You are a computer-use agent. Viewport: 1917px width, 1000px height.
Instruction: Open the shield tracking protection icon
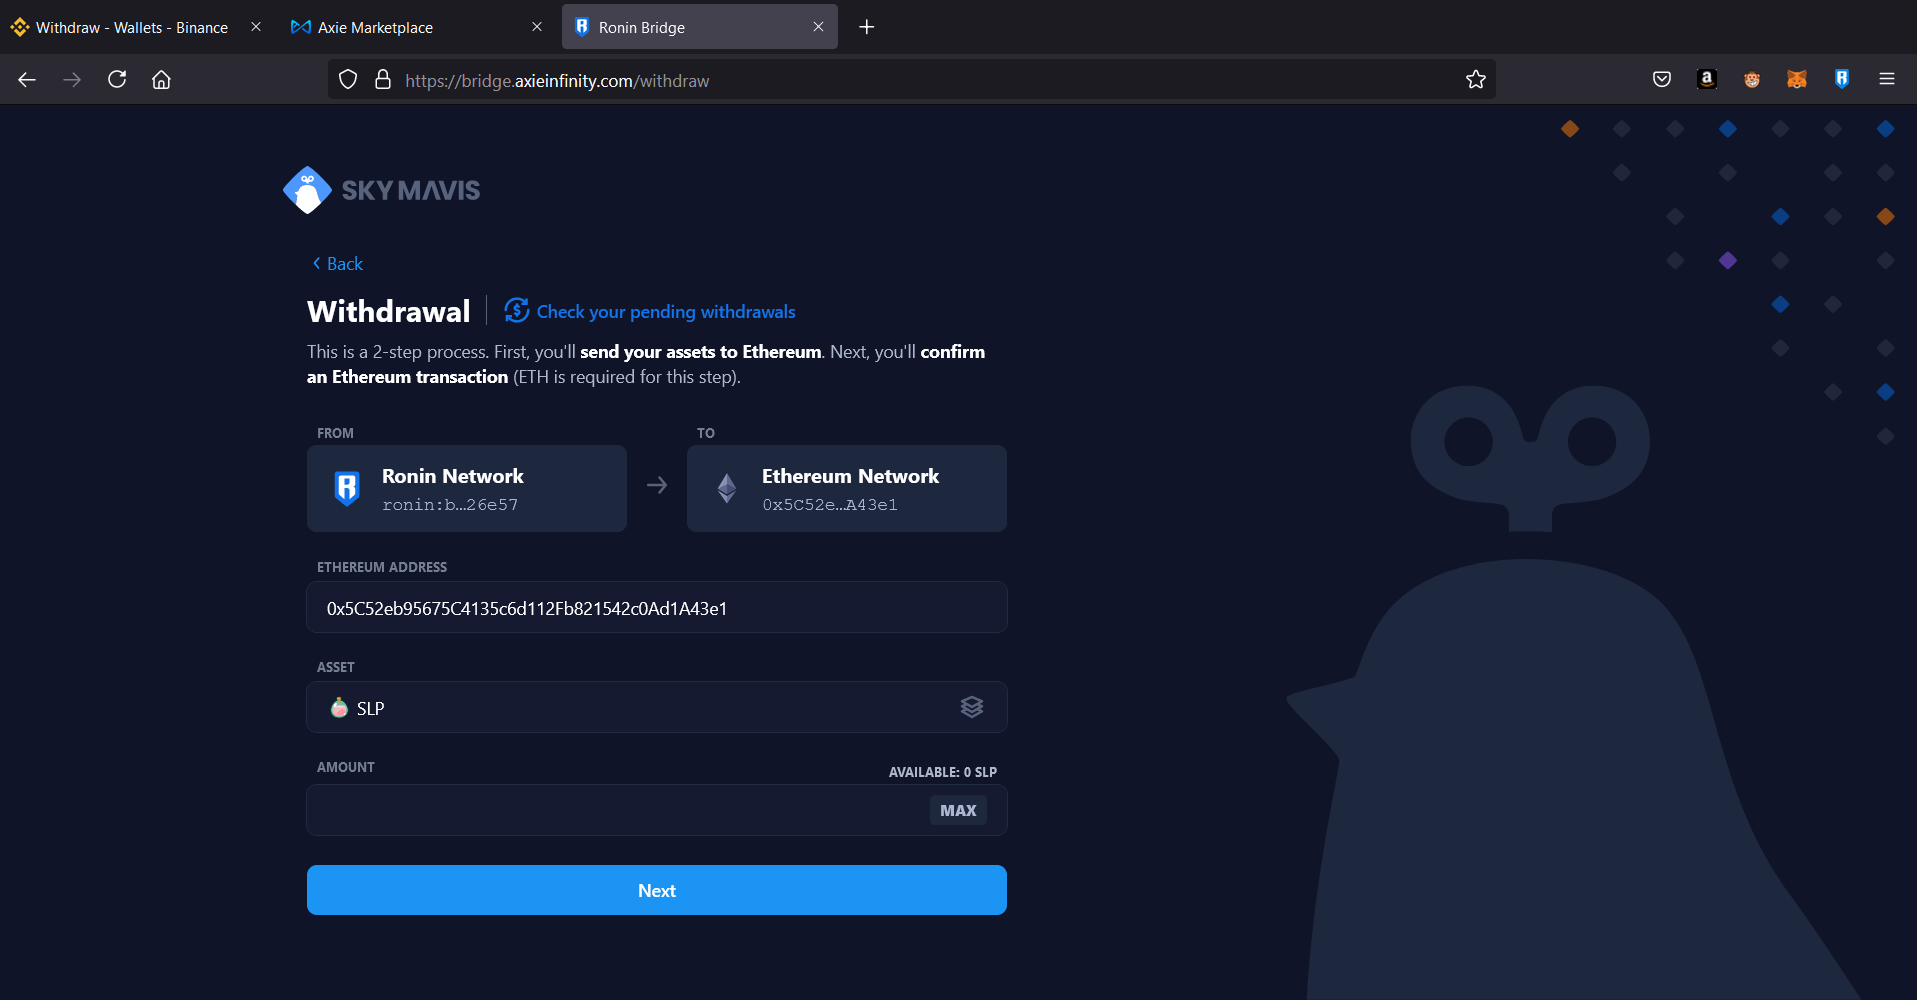348,80
